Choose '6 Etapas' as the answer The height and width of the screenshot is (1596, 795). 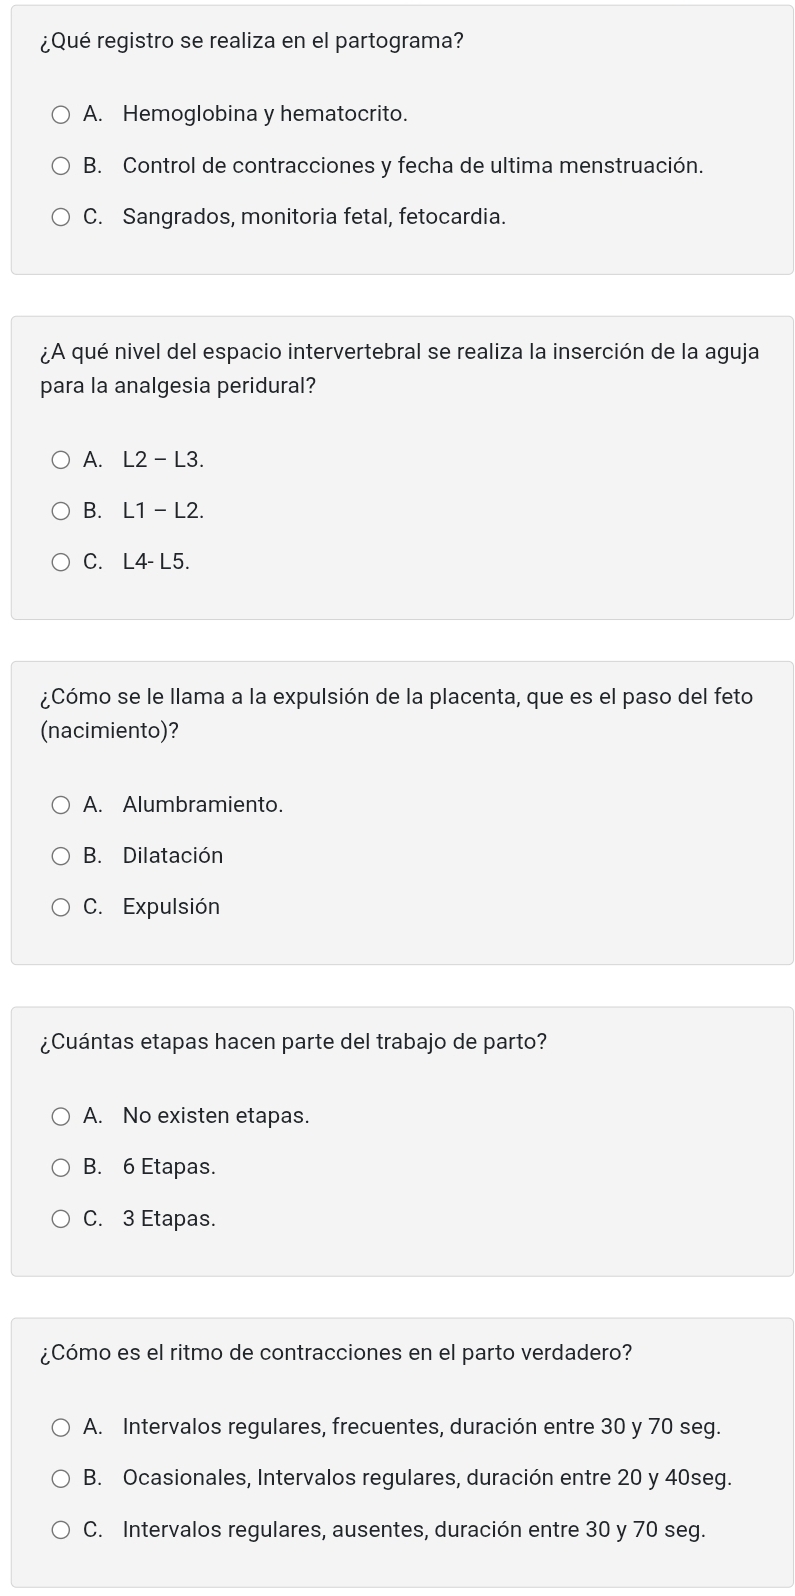(62, 1167)
